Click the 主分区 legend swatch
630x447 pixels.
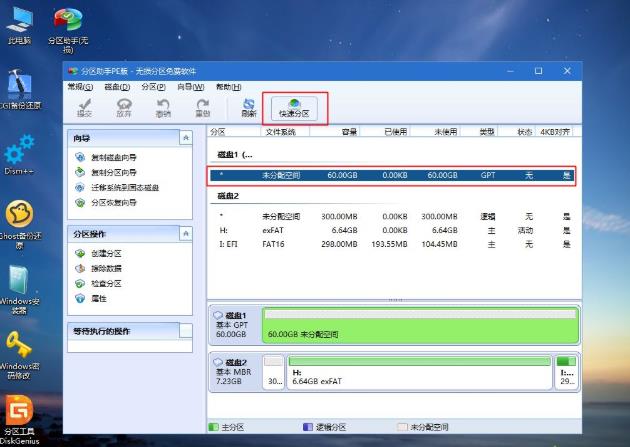click(x=214, y=427)
